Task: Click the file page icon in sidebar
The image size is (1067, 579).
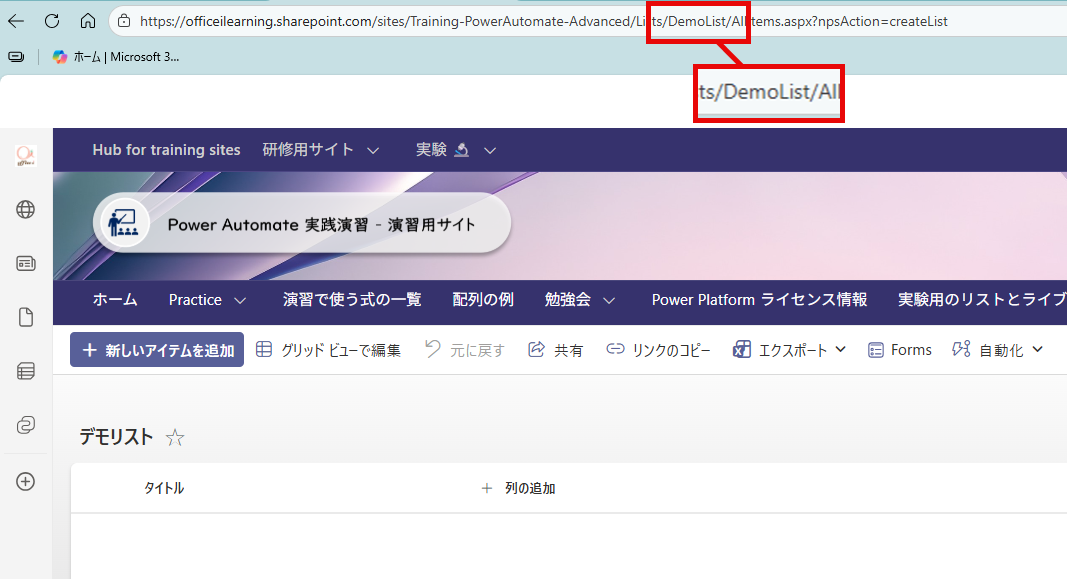Action: point(26,317)
